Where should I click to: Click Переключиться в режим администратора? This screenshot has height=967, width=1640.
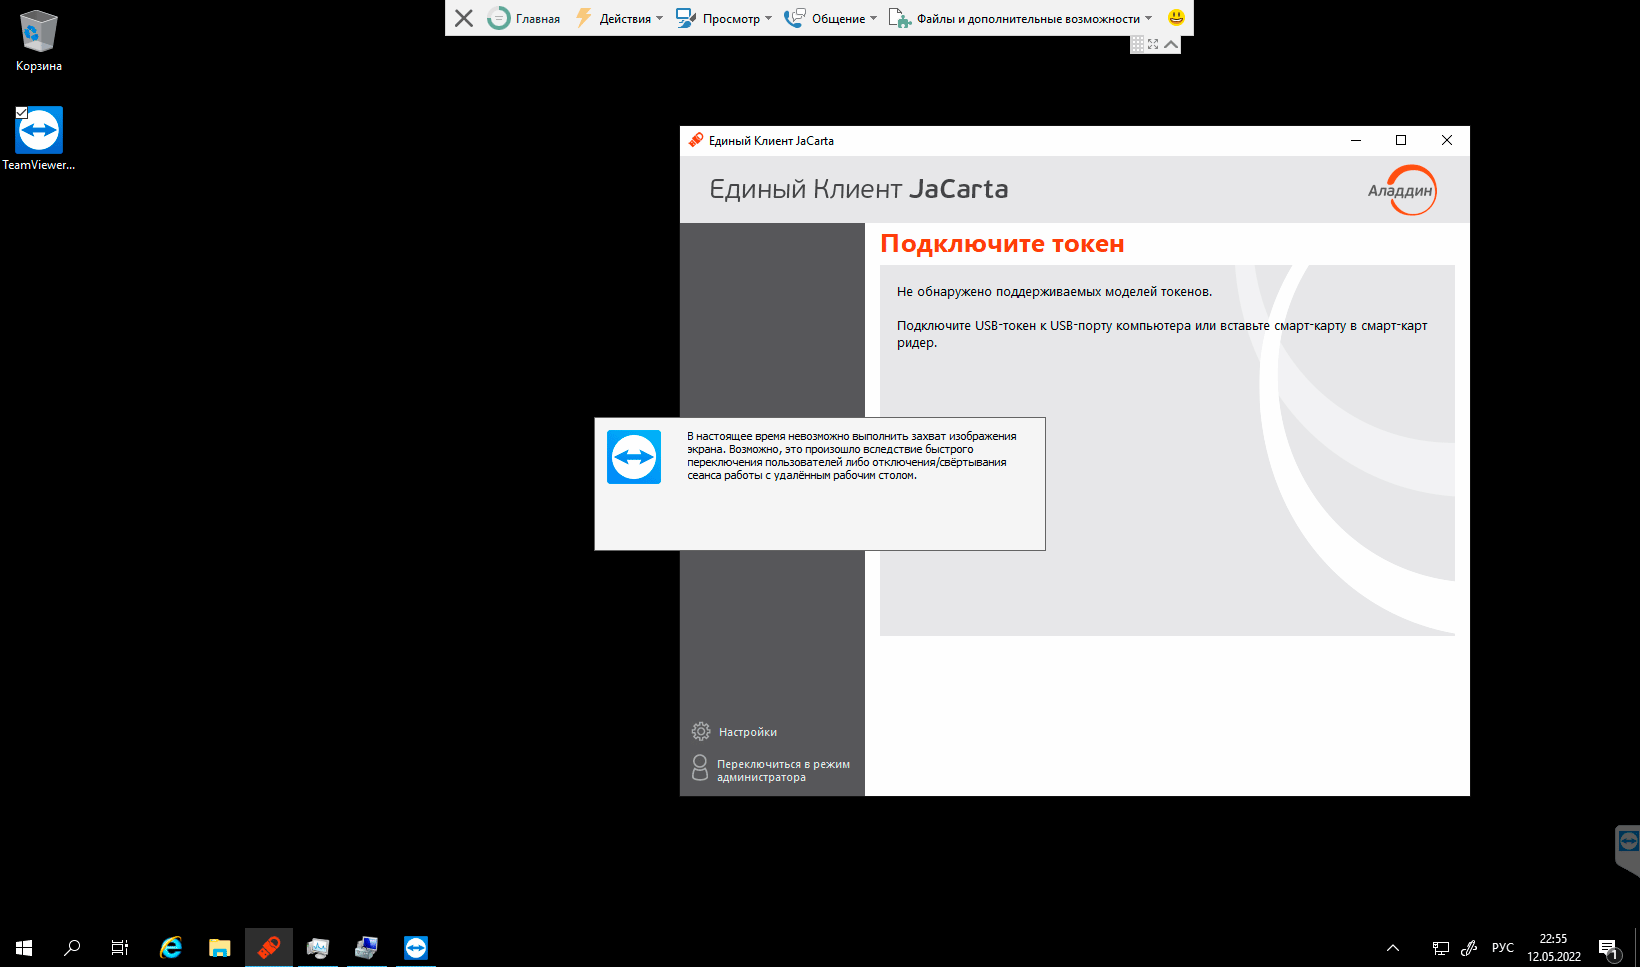782,770
